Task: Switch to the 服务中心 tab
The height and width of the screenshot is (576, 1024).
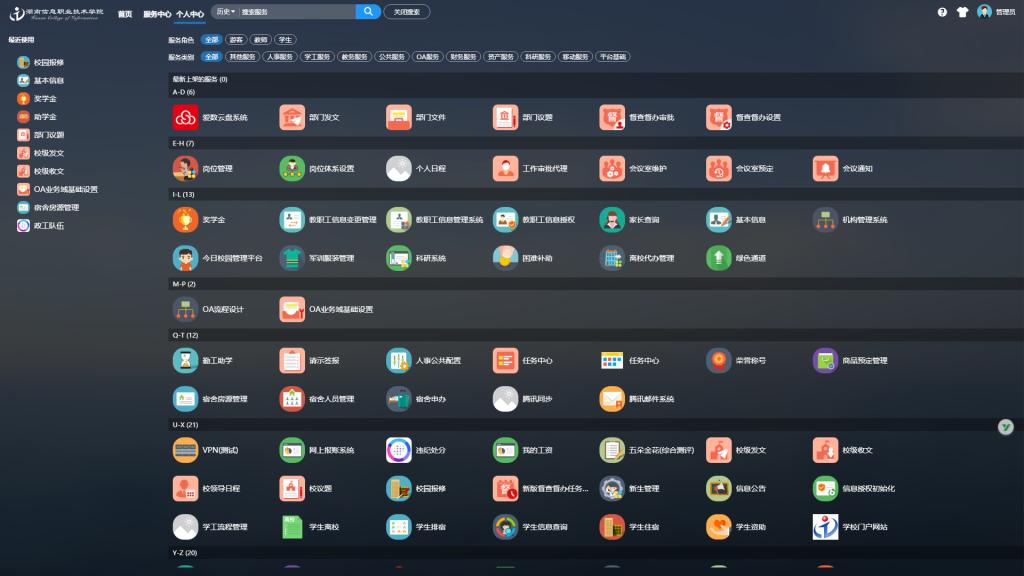Action: pyautogui.click(x=156, y=14)
